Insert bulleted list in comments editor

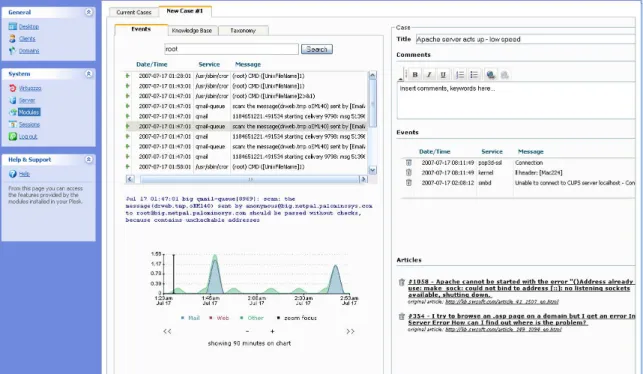point(474,75)
